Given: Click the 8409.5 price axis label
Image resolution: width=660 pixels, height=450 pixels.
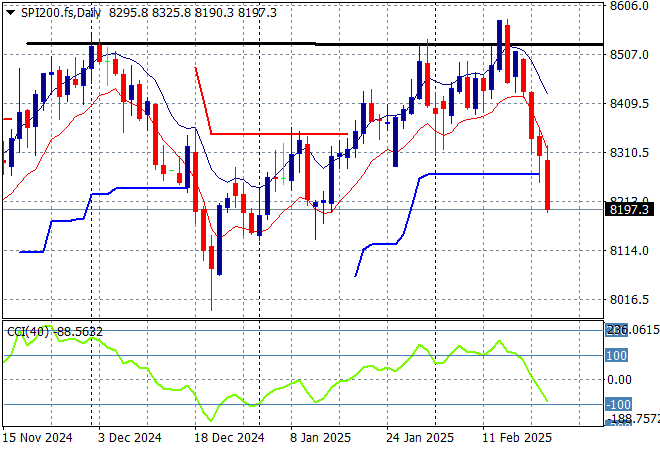Looking at the screenshot, I should [x=629, y=104].
